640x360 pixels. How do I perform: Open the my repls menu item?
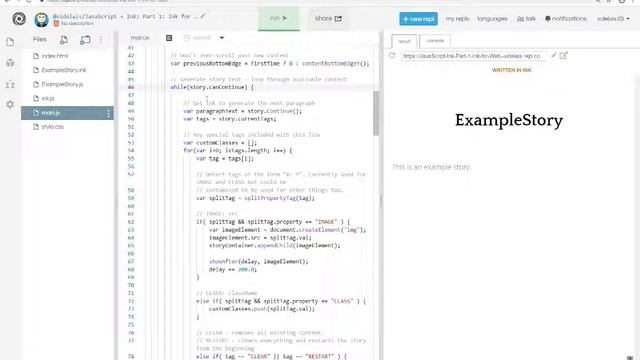coord(458,19)
